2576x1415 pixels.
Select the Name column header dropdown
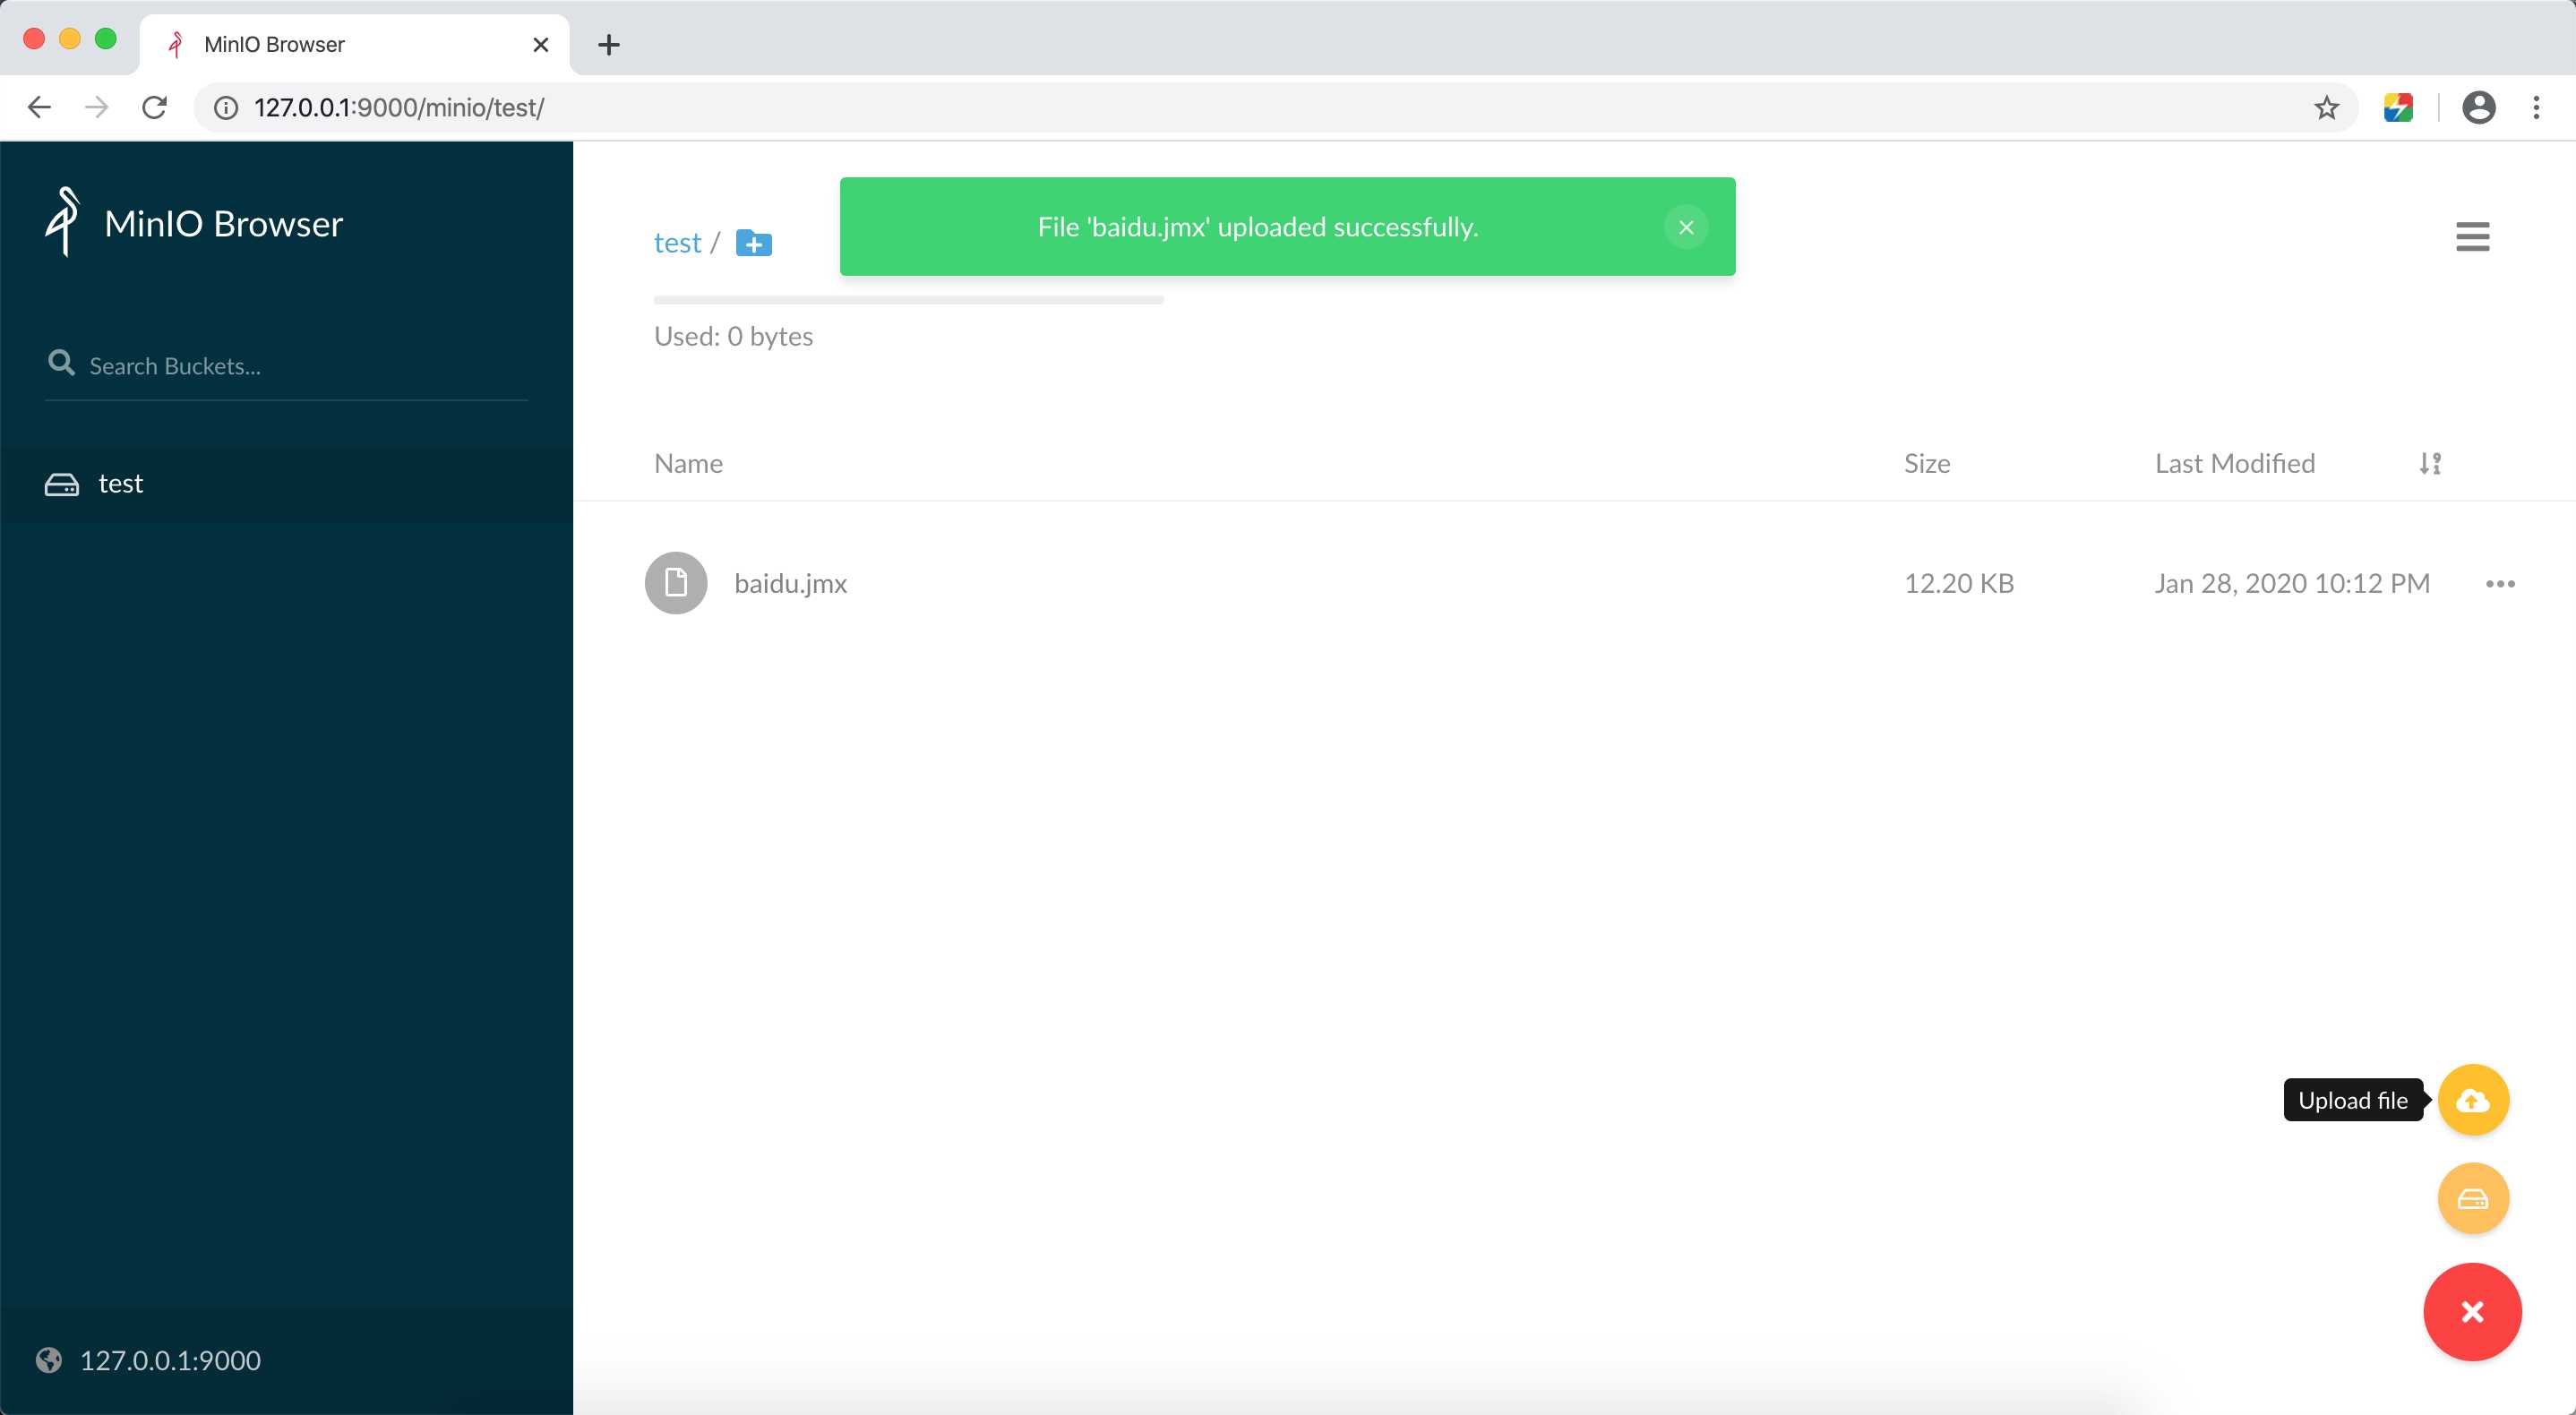(2428, 464)
